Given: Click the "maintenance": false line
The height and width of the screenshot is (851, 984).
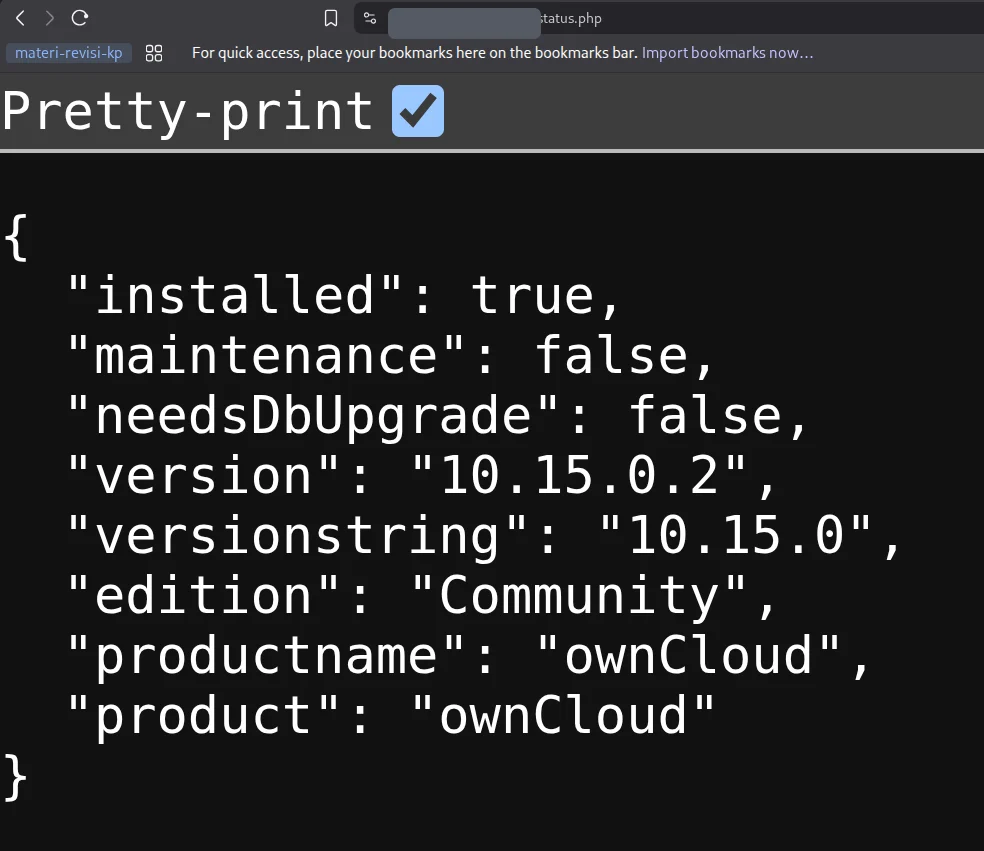Looking at the screenshot, I should click(390, 356).
